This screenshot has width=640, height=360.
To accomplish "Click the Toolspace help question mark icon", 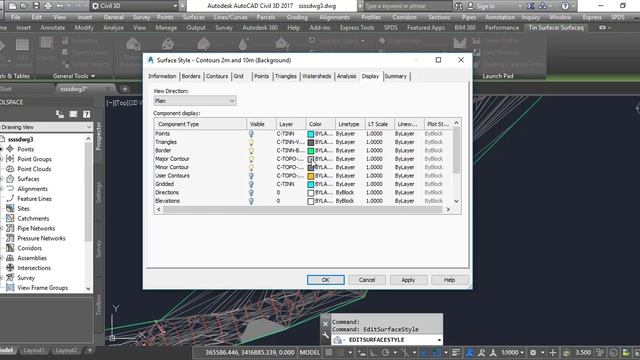I will tap(87, 114).
